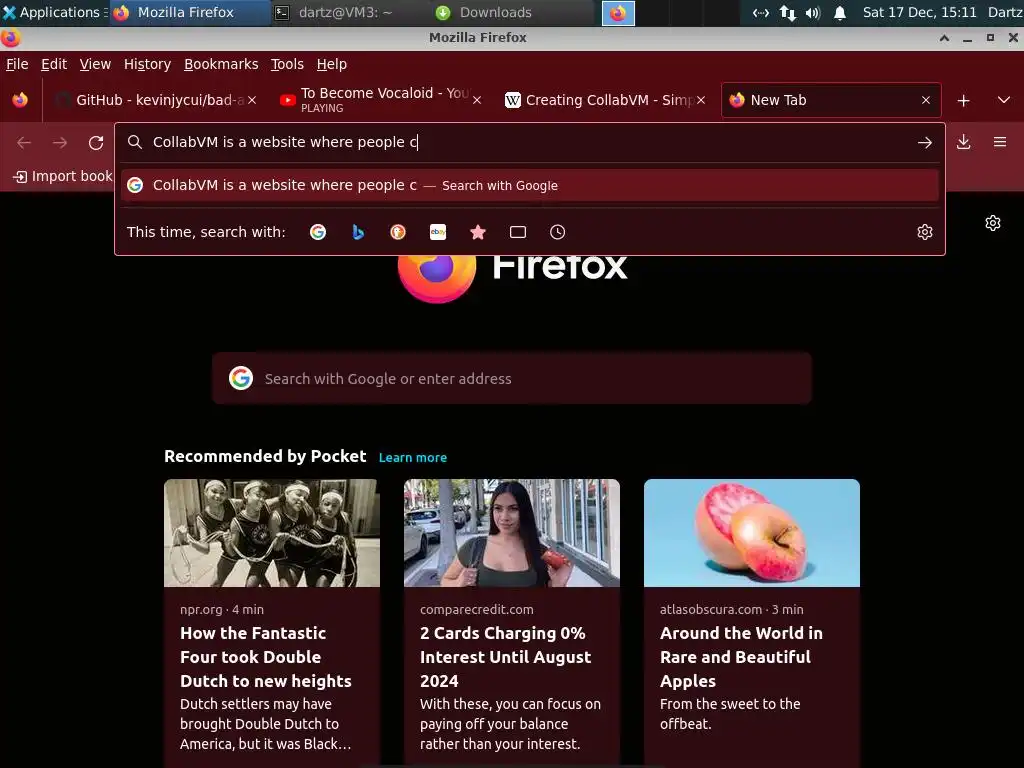Close the GitHub kevinjycui tab

pos(252,100)
